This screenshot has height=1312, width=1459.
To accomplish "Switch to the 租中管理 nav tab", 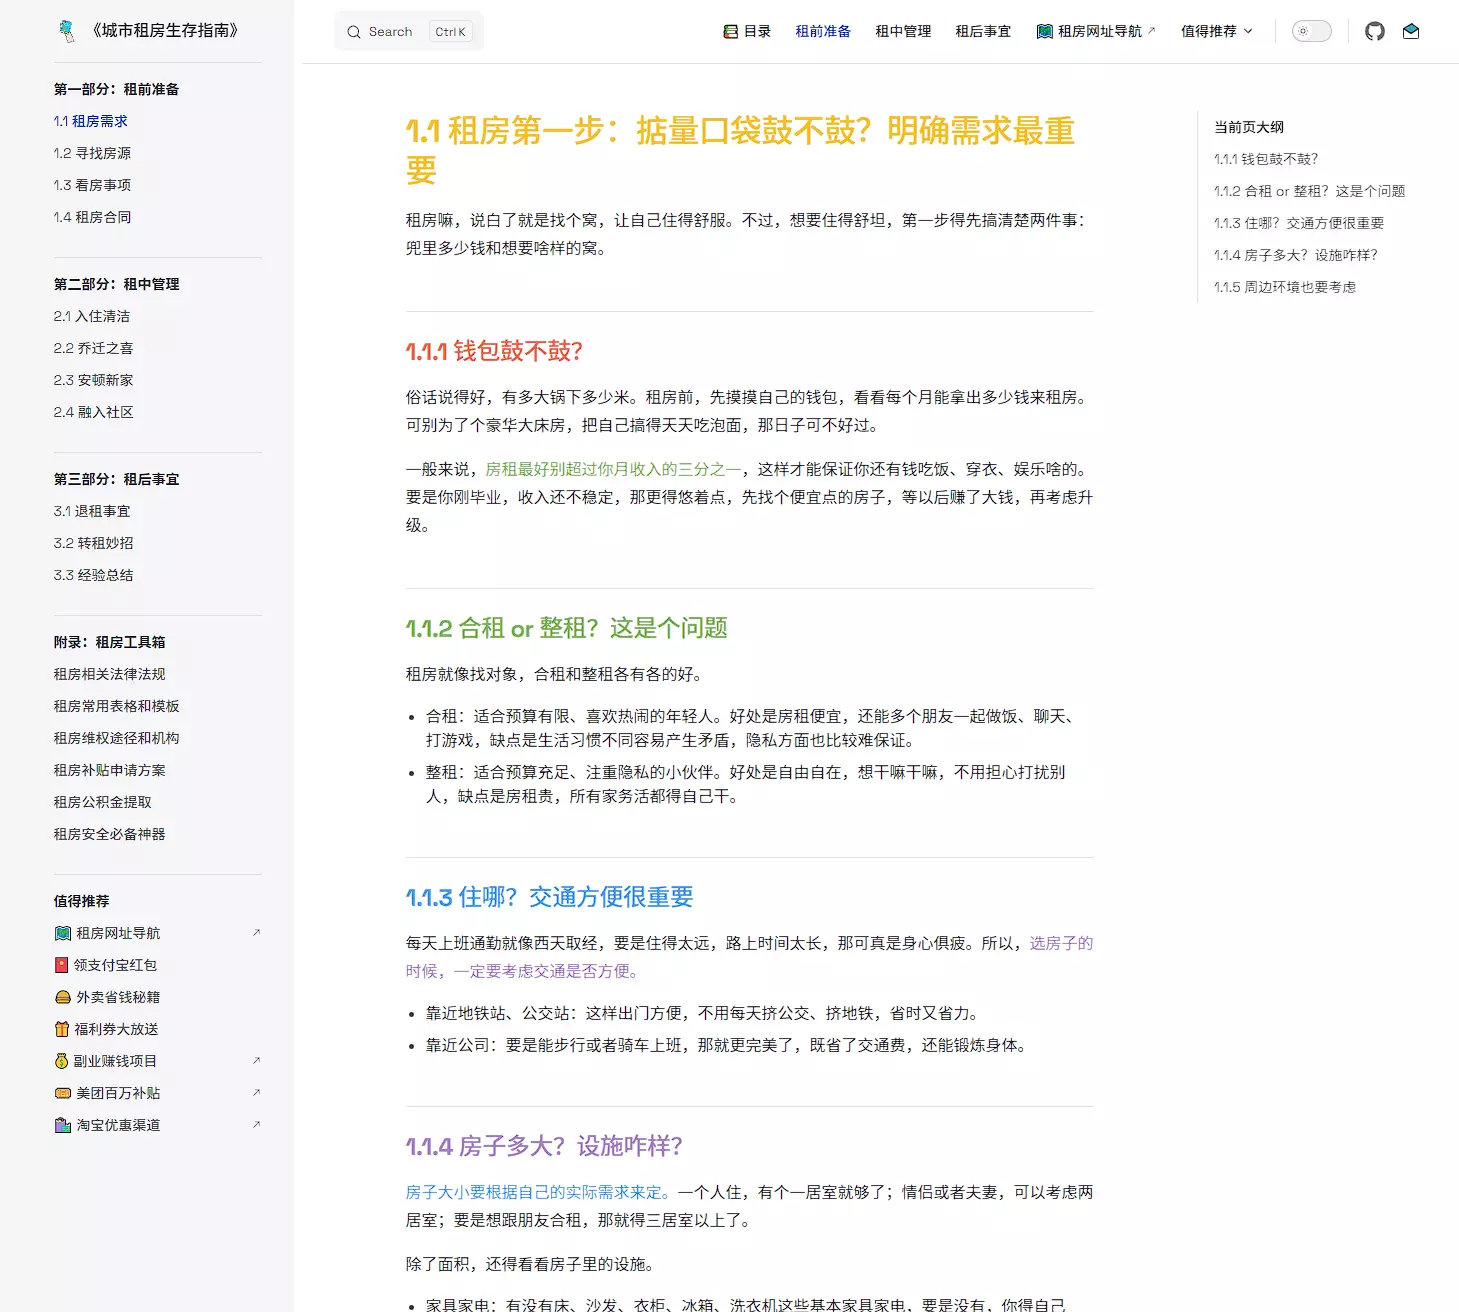I will 903,31.
